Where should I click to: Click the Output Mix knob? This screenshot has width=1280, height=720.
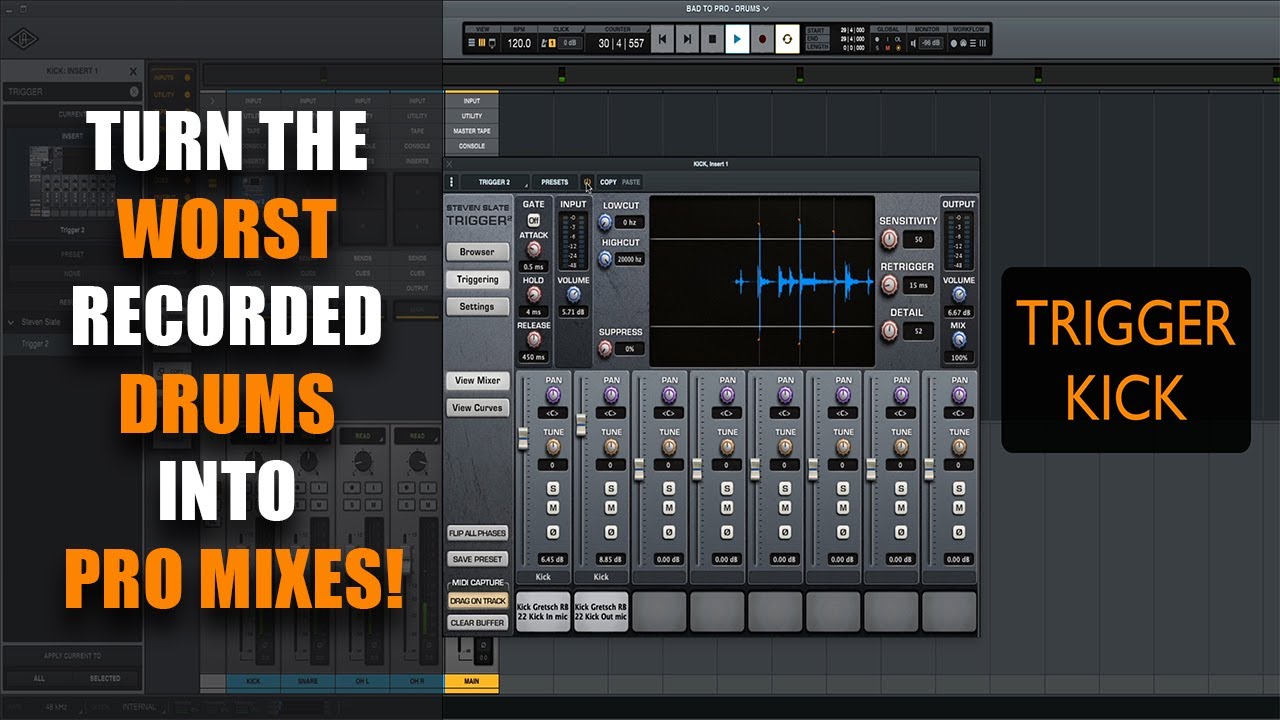click(x=959, y=339)
